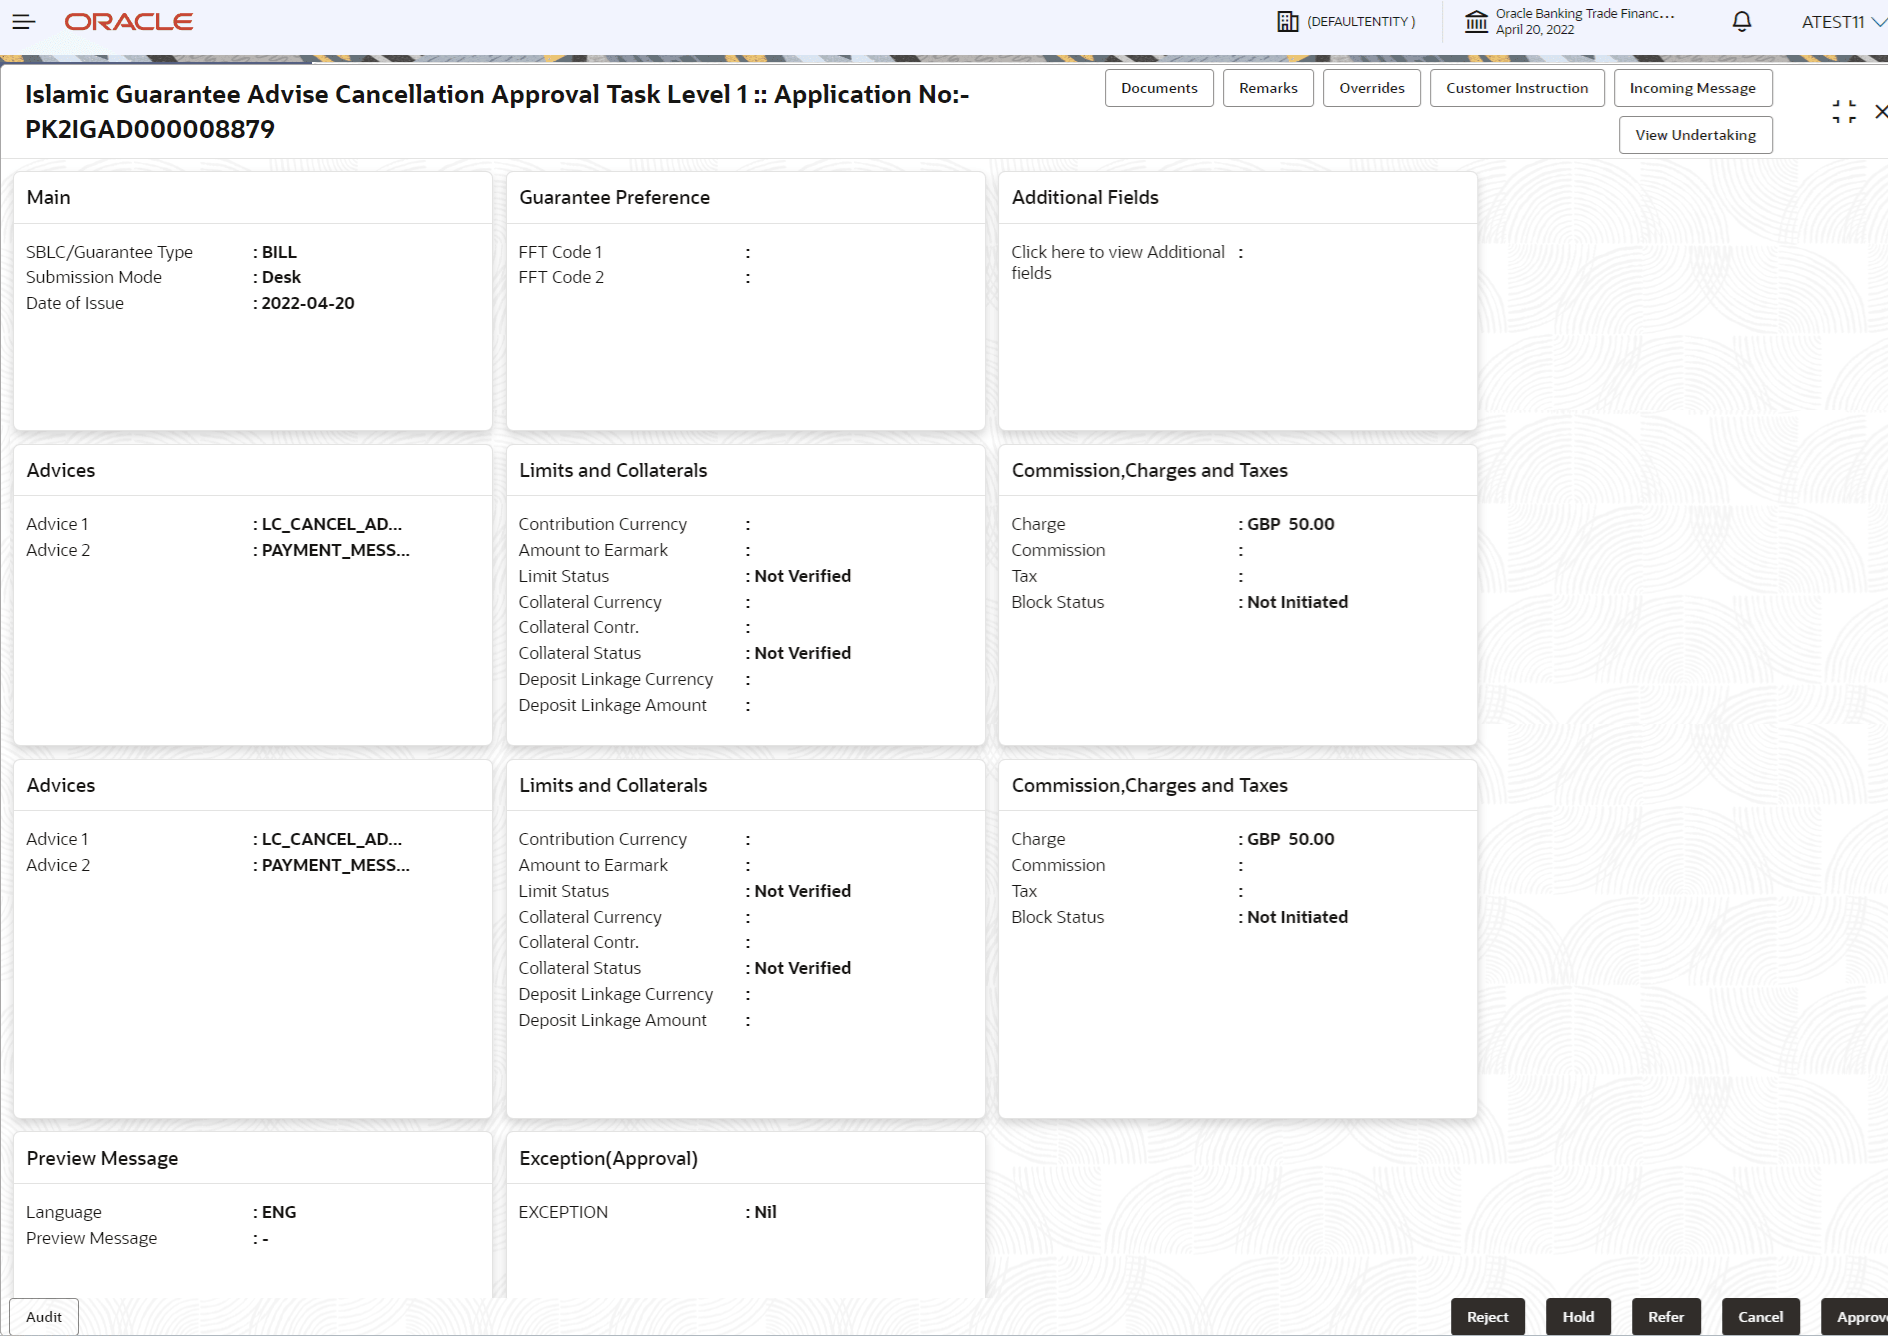This screenshot has width=1898, height=1338.
Task: Click the collapse screen corner-arrows icon
Action: click(x=1843, y=110)
